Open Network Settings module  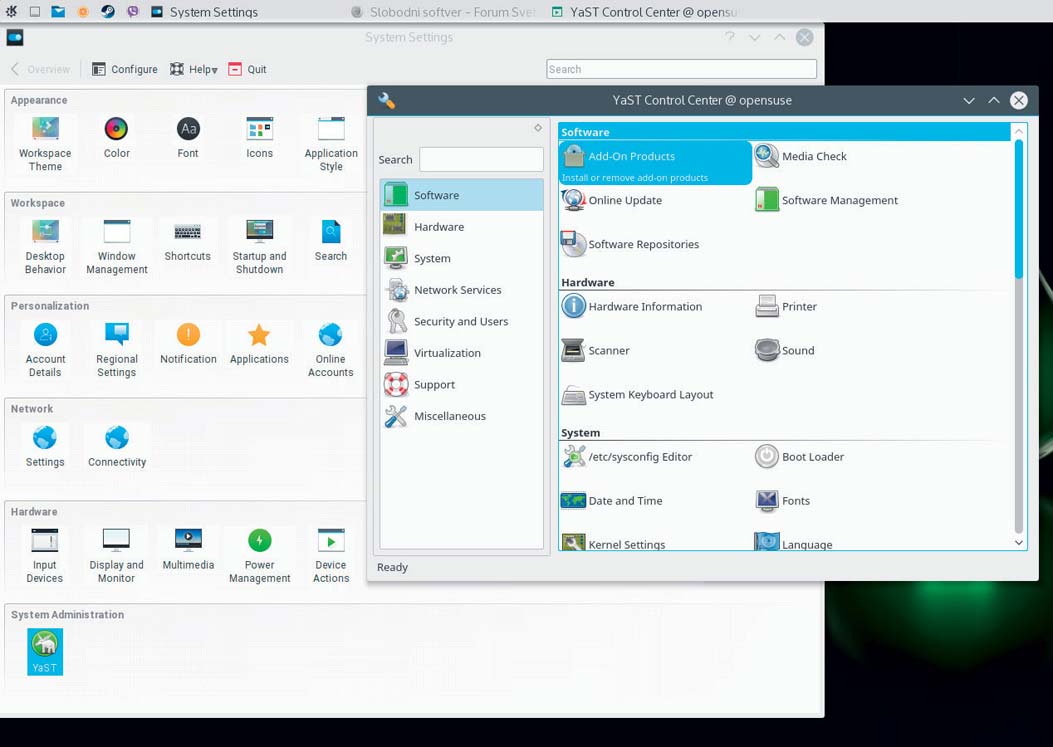tap(45, 447)
